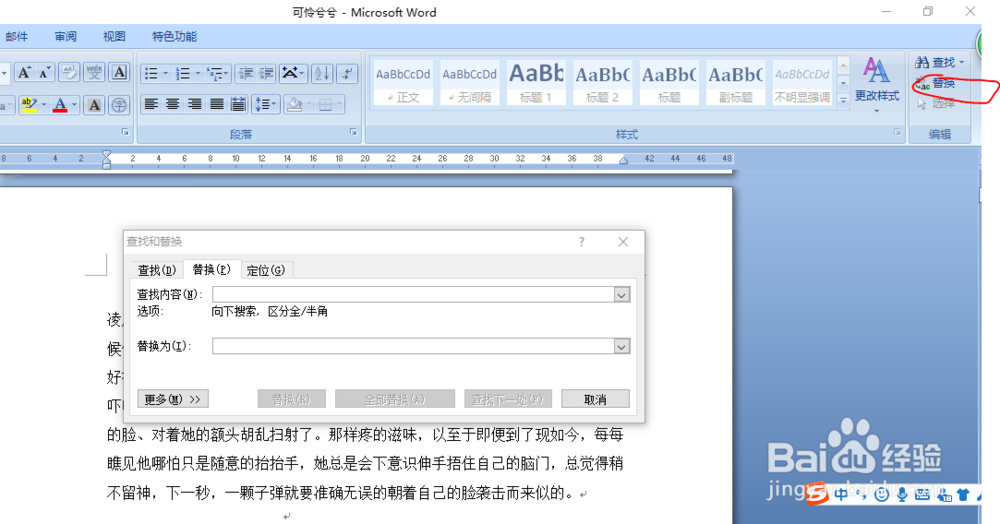
Task: Click the dialog help question mark
Action: (x=582, y=242)
